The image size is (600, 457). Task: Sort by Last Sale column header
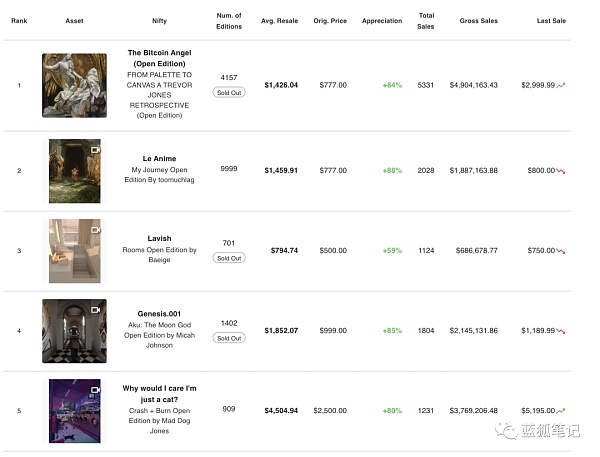pyautogui.click(x=550, y=20)
